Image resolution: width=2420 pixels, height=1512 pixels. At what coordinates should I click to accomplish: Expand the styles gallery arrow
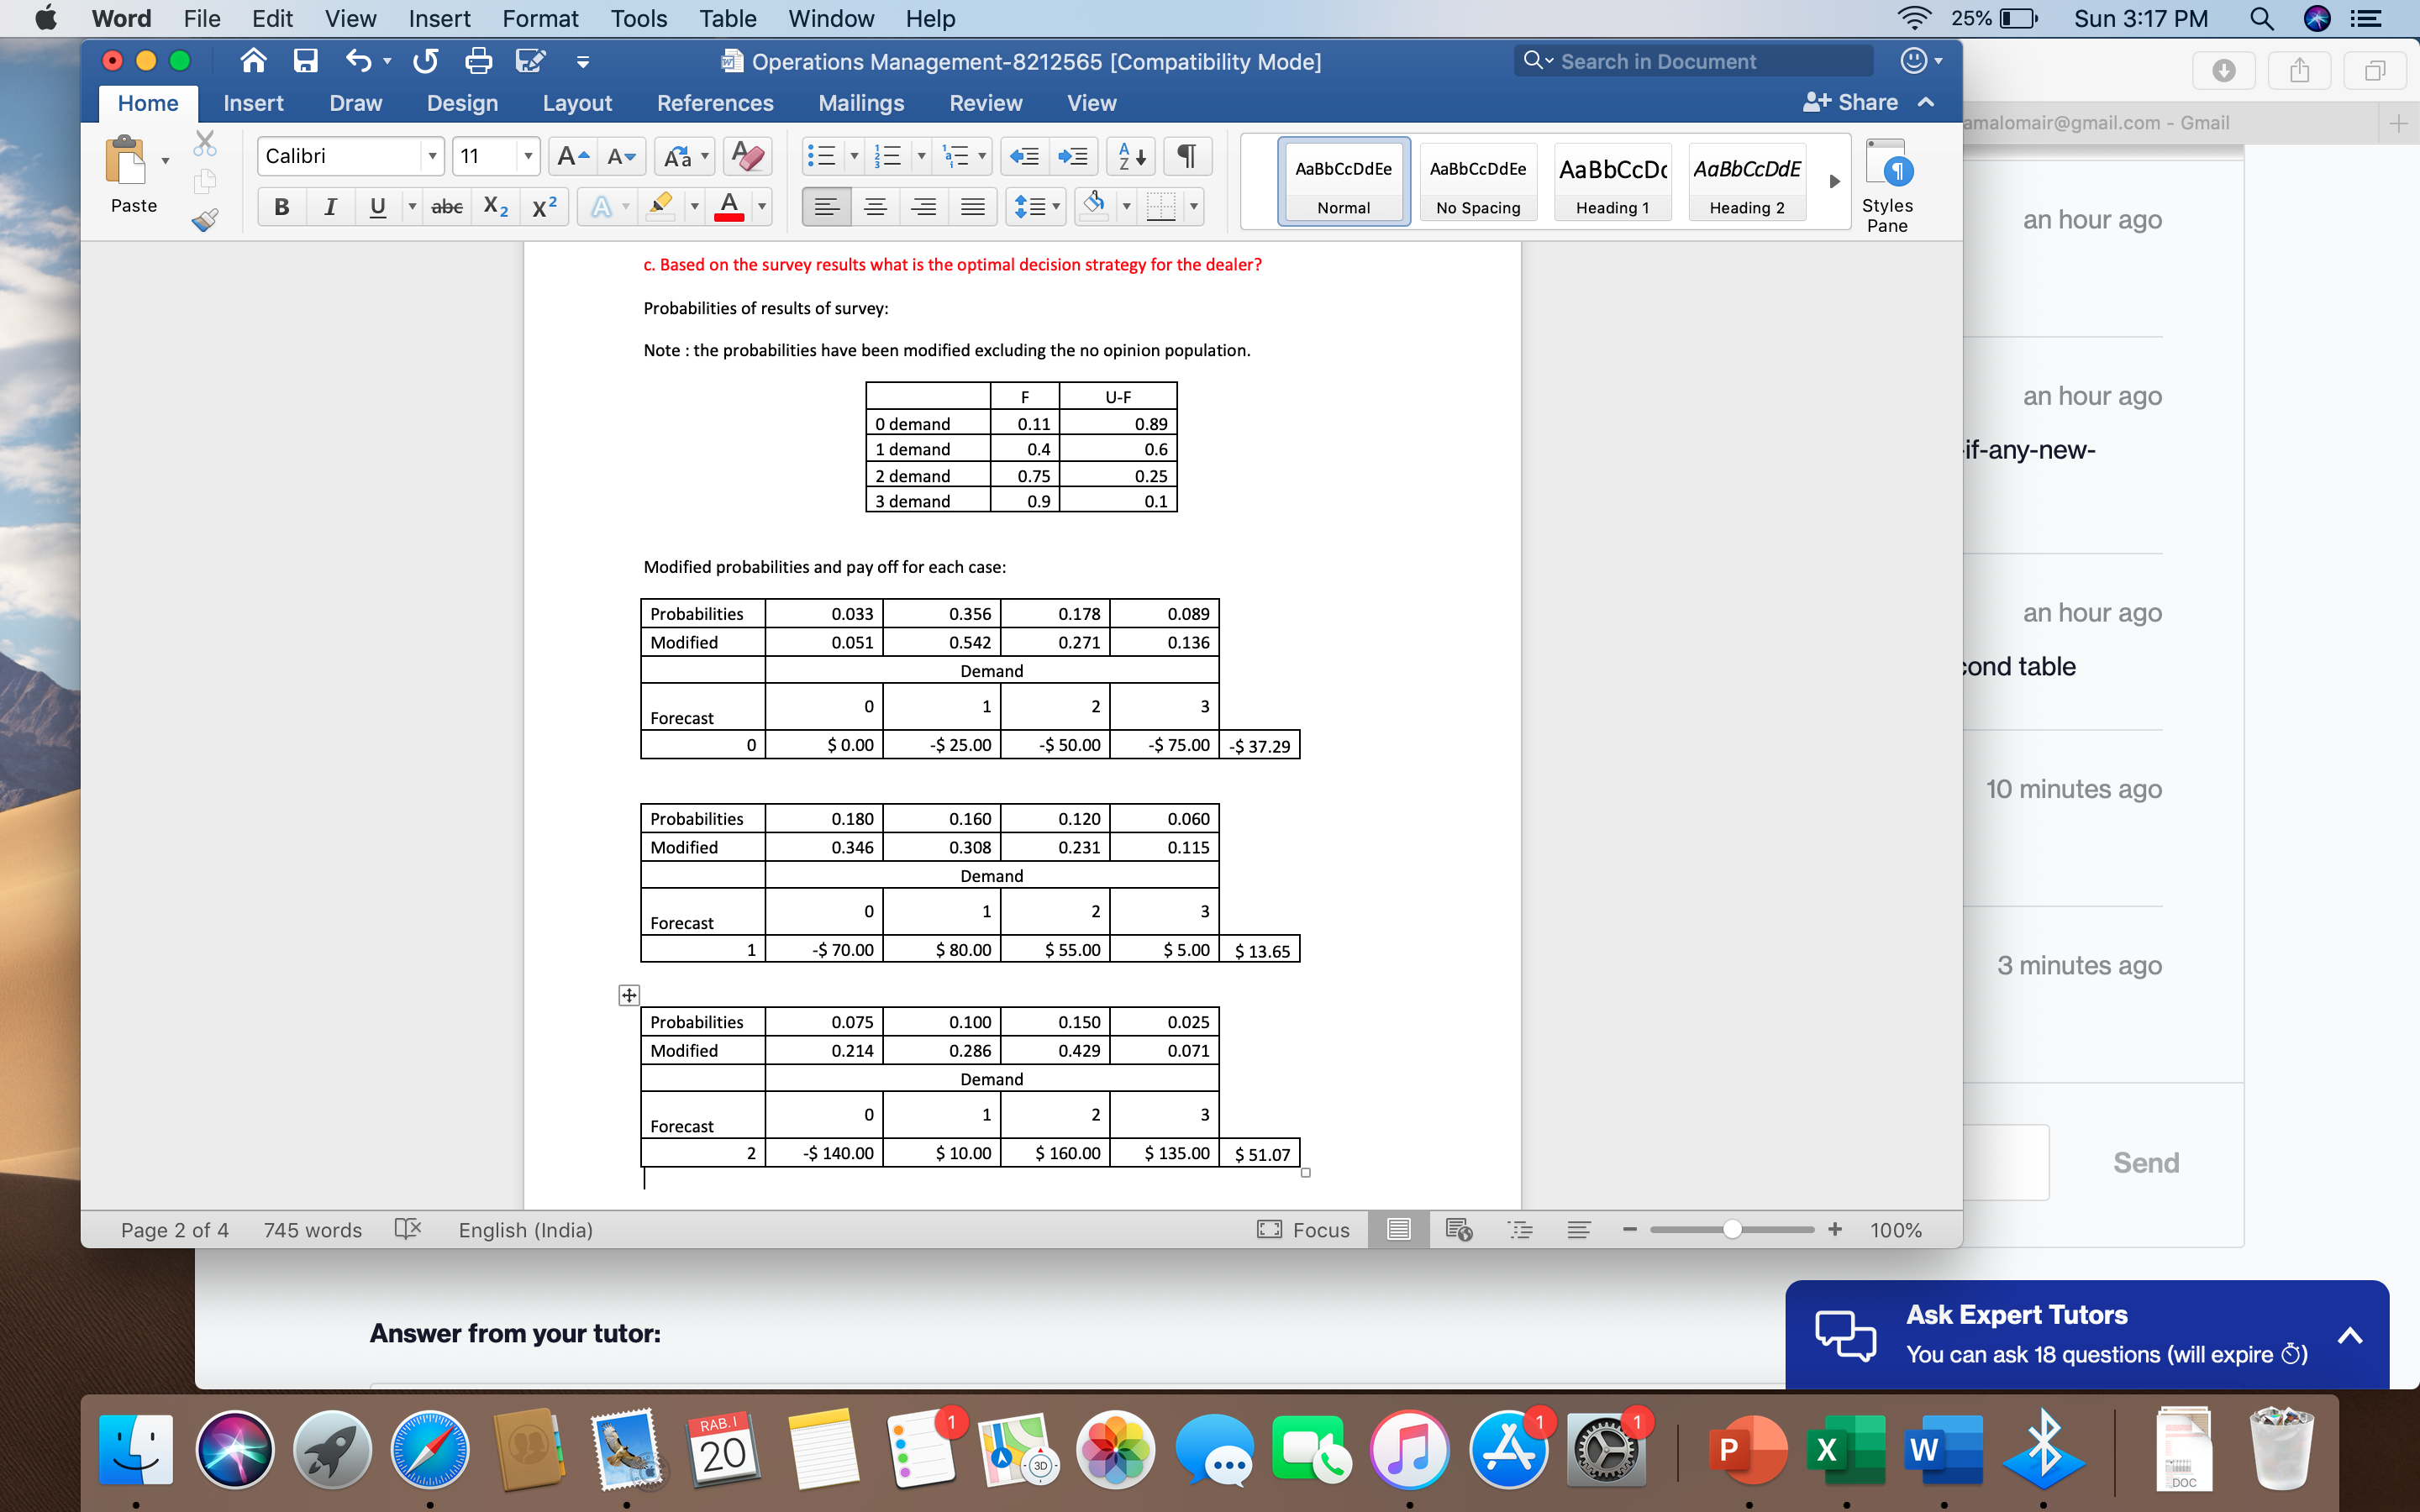coord(1834,182)
